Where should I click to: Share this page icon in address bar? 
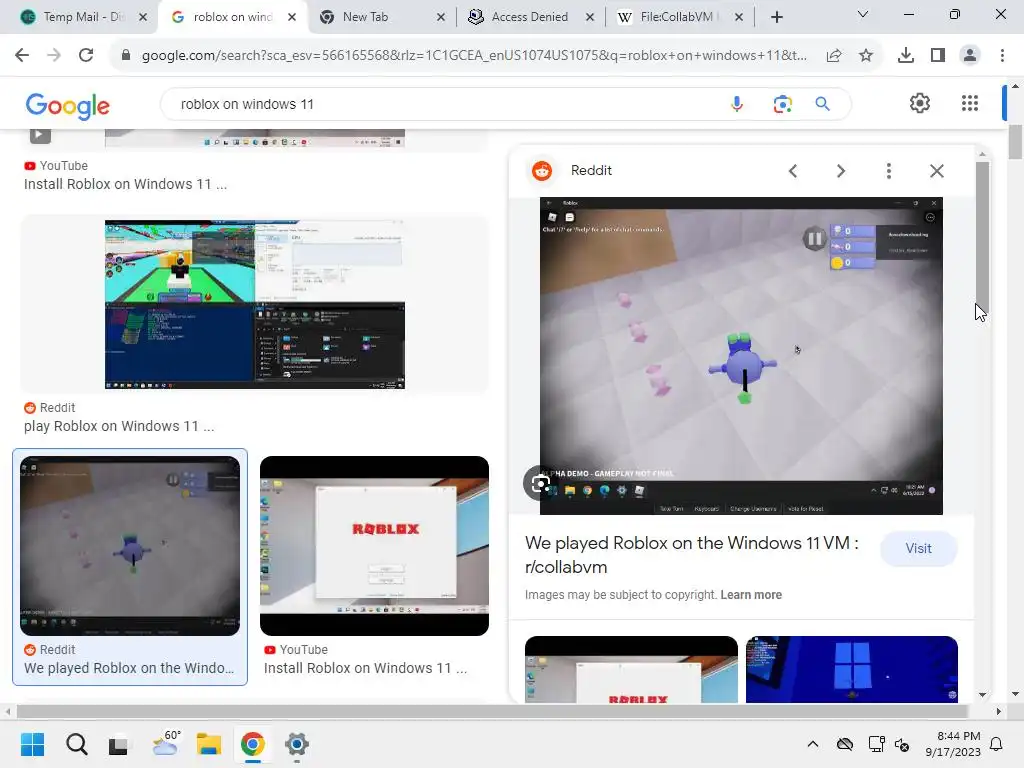click(834, 56)
